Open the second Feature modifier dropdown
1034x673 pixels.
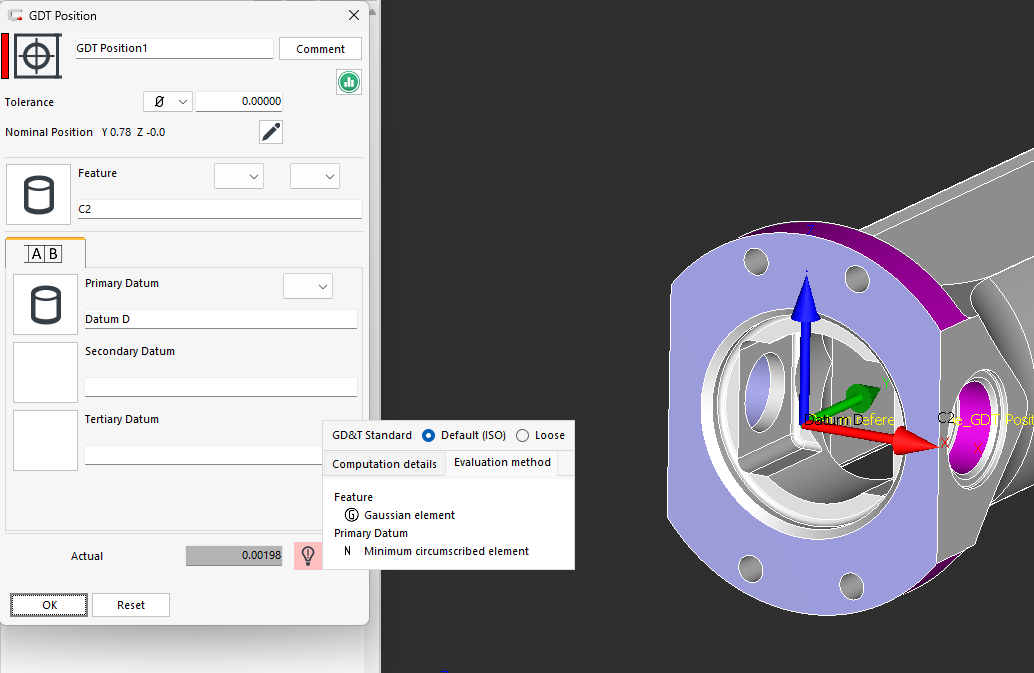(x=315, y=176)
